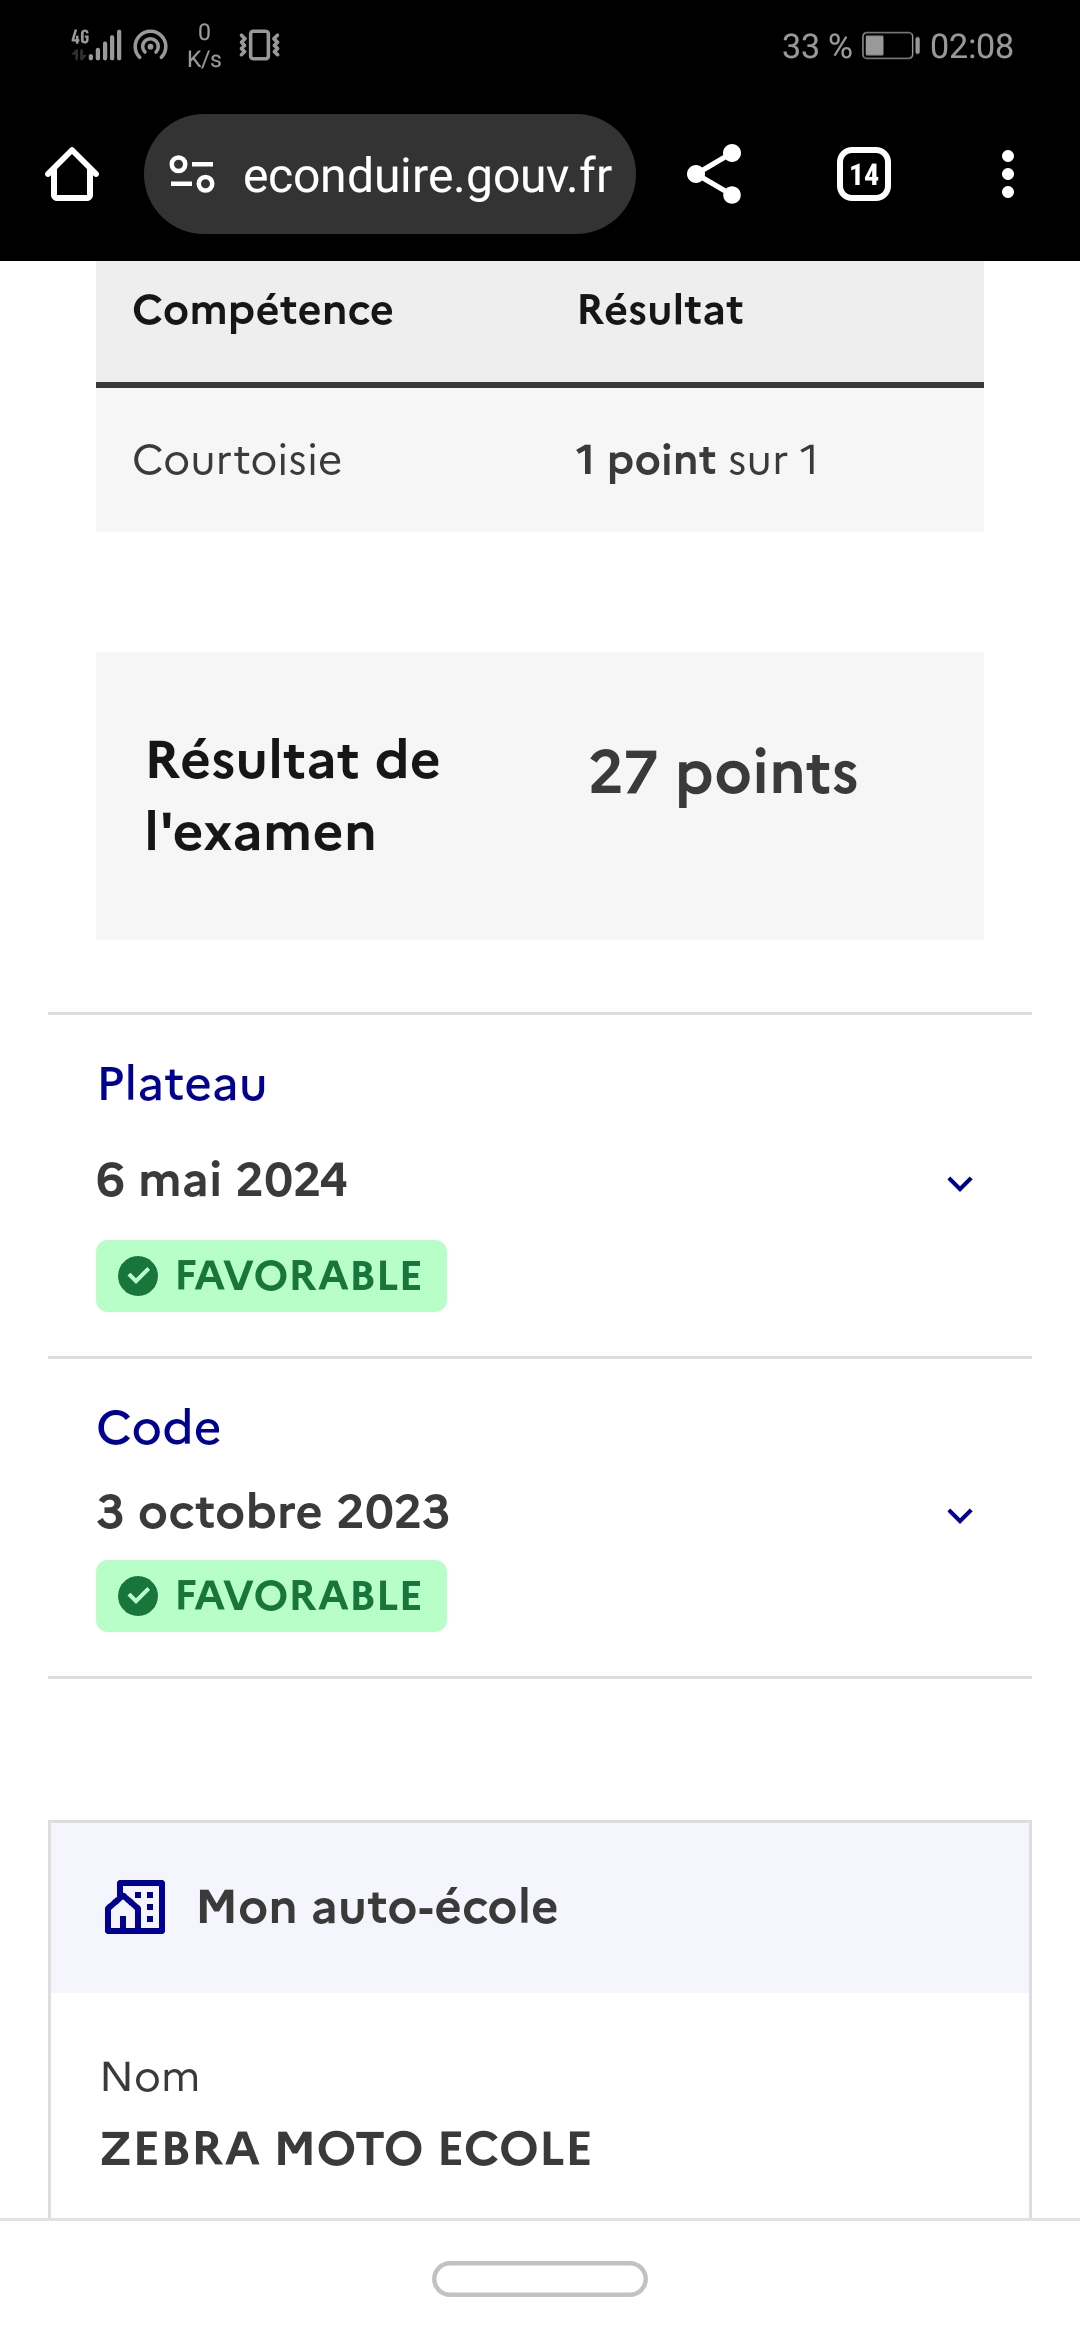
Task: Tap the 27 points exam result
Action: coord(723,773)
